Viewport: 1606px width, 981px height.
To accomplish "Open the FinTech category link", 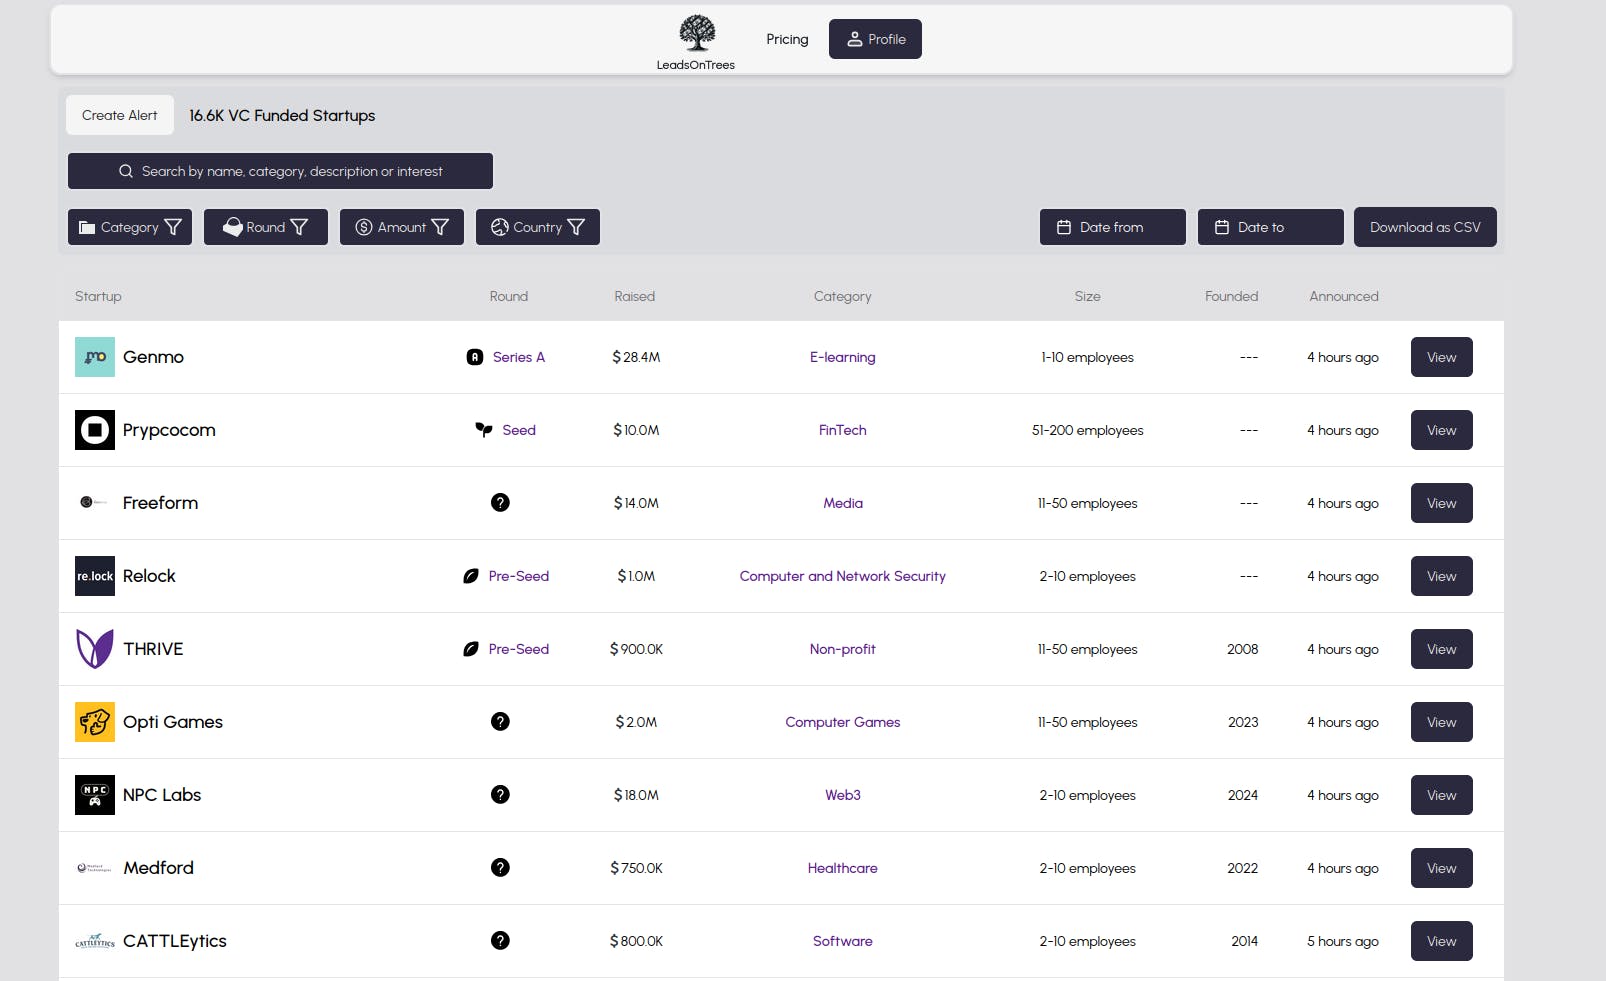I will pyautogui.click(x=843, y=430).
